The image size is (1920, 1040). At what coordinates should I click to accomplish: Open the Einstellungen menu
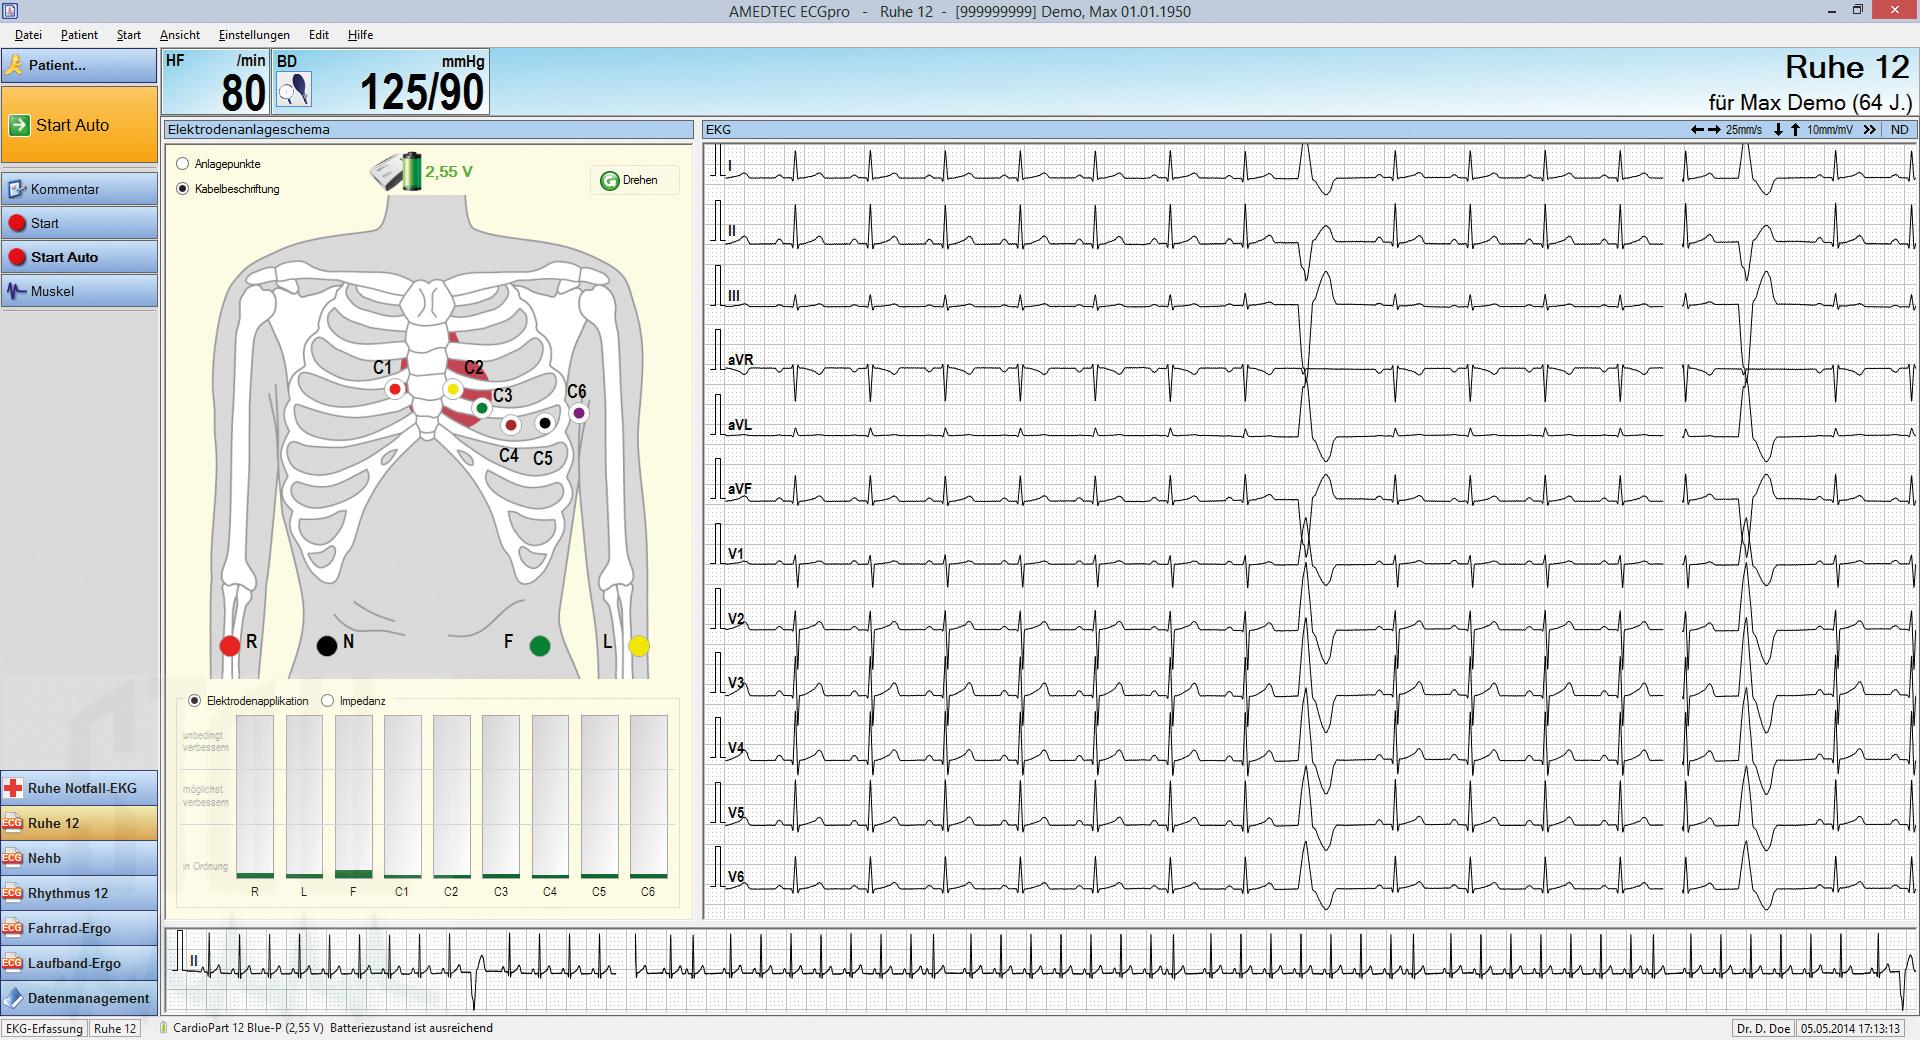[254, 35]
